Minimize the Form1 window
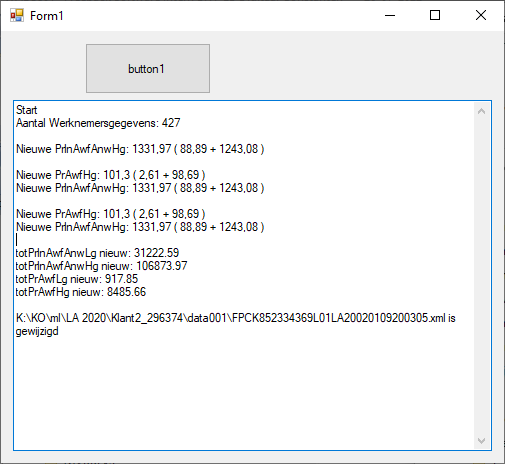 pyautogui.click(x=390, y=15)
